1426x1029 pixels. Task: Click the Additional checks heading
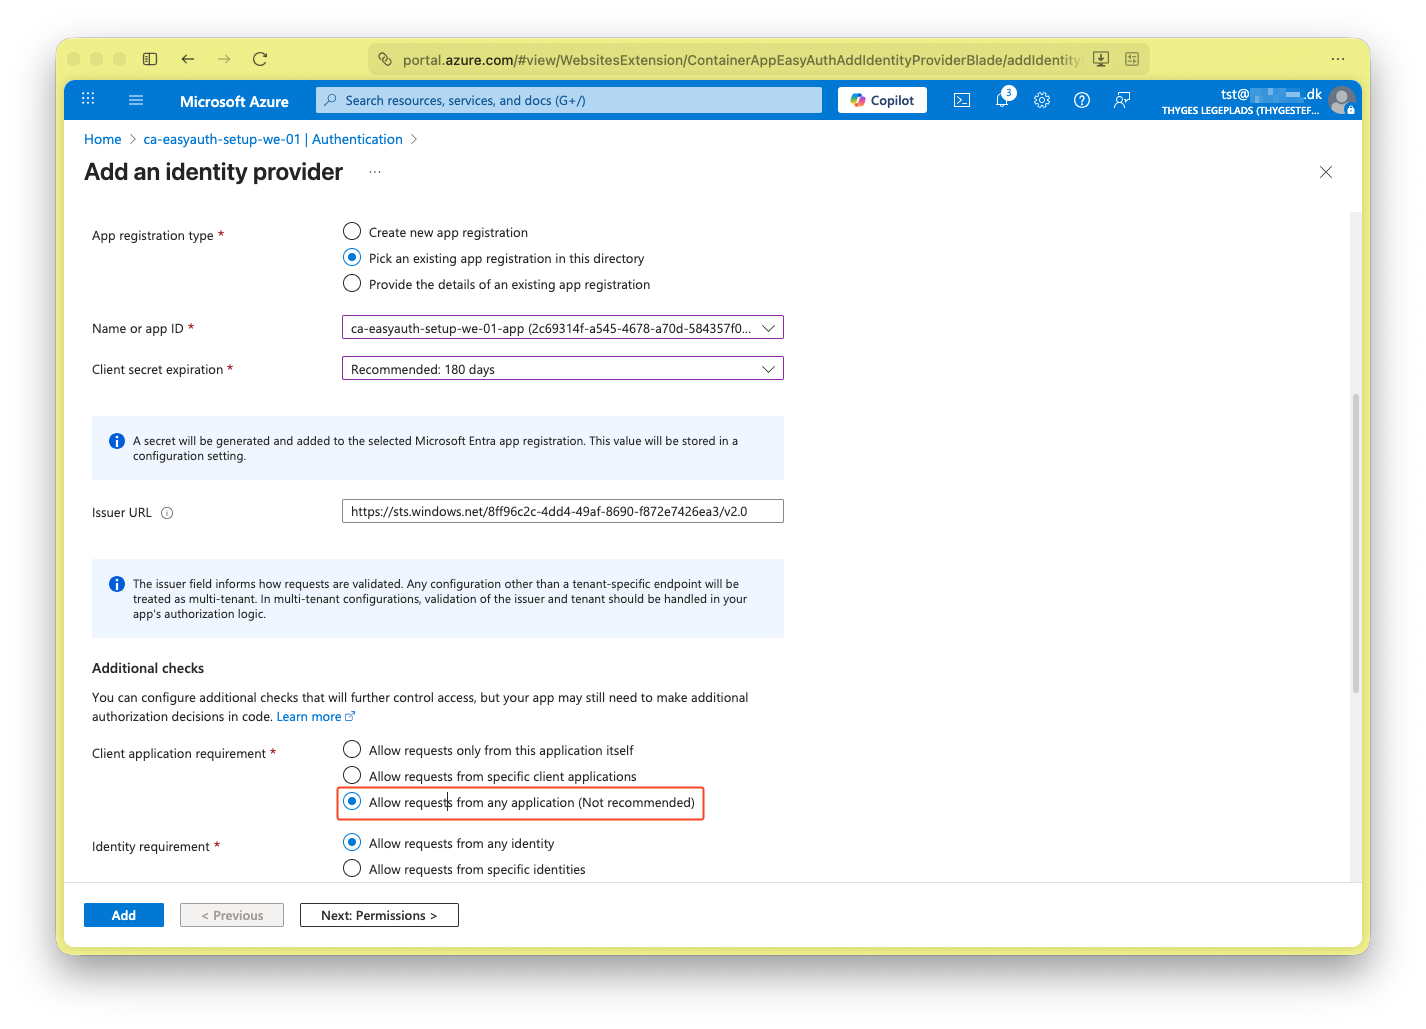[x=148, y=668]
